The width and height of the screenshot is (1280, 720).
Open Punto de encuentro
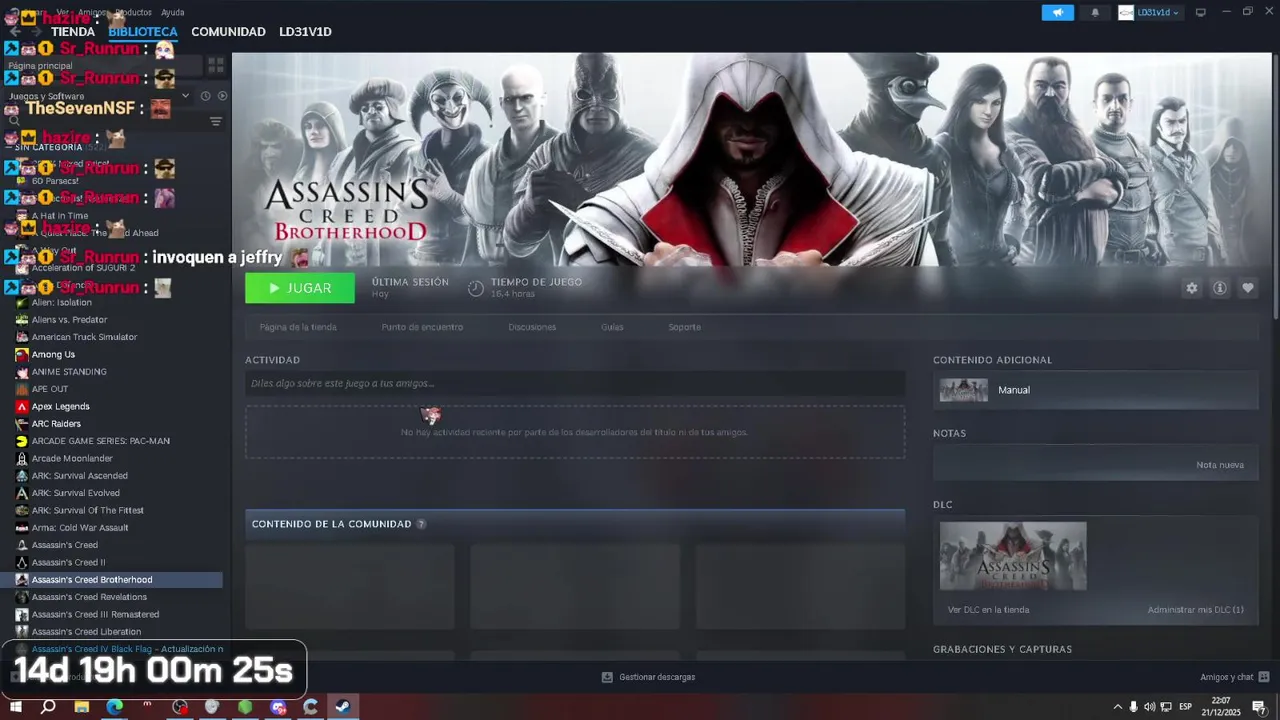[422, 327]
